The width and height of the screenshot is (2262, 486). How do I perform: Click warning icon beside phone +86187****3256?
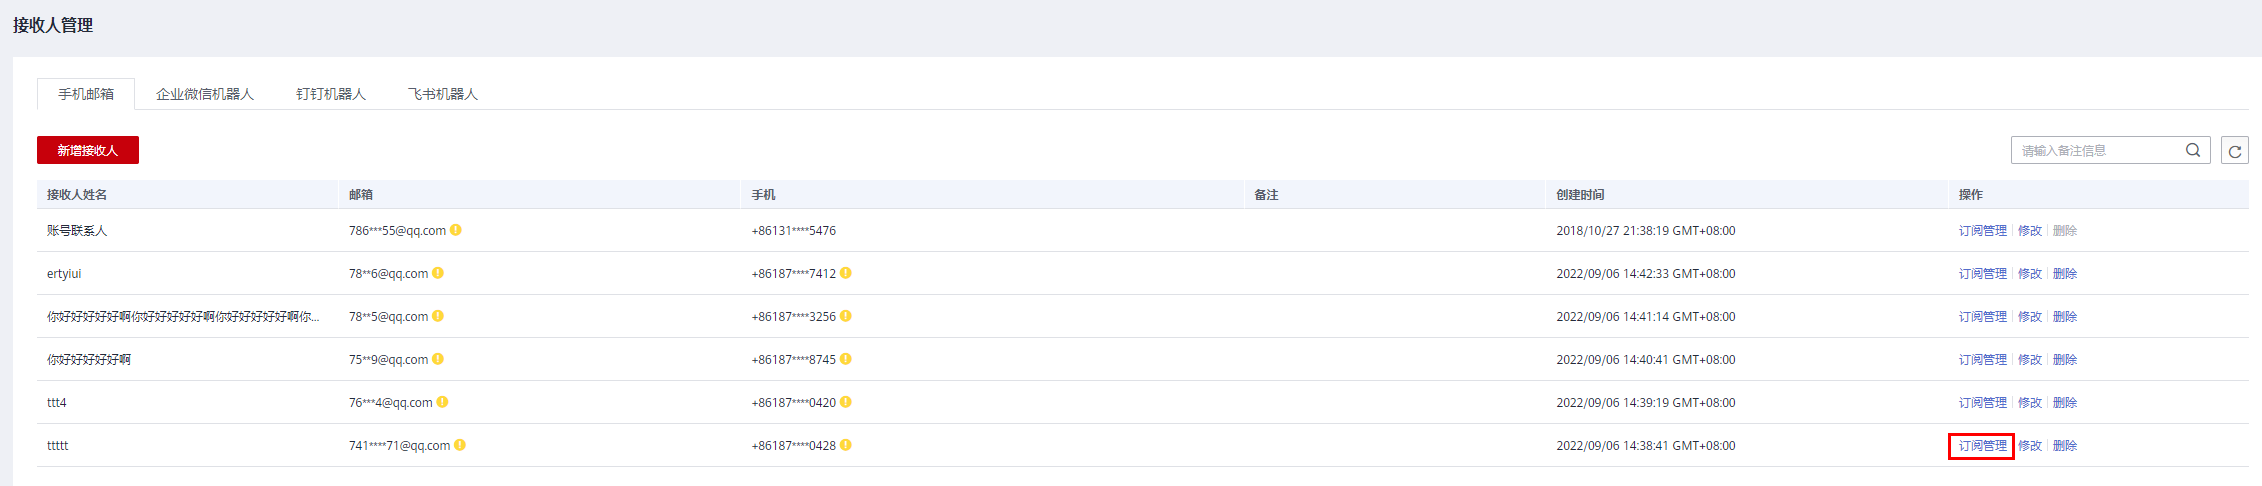pyautogui.click(x=846, y=316)
